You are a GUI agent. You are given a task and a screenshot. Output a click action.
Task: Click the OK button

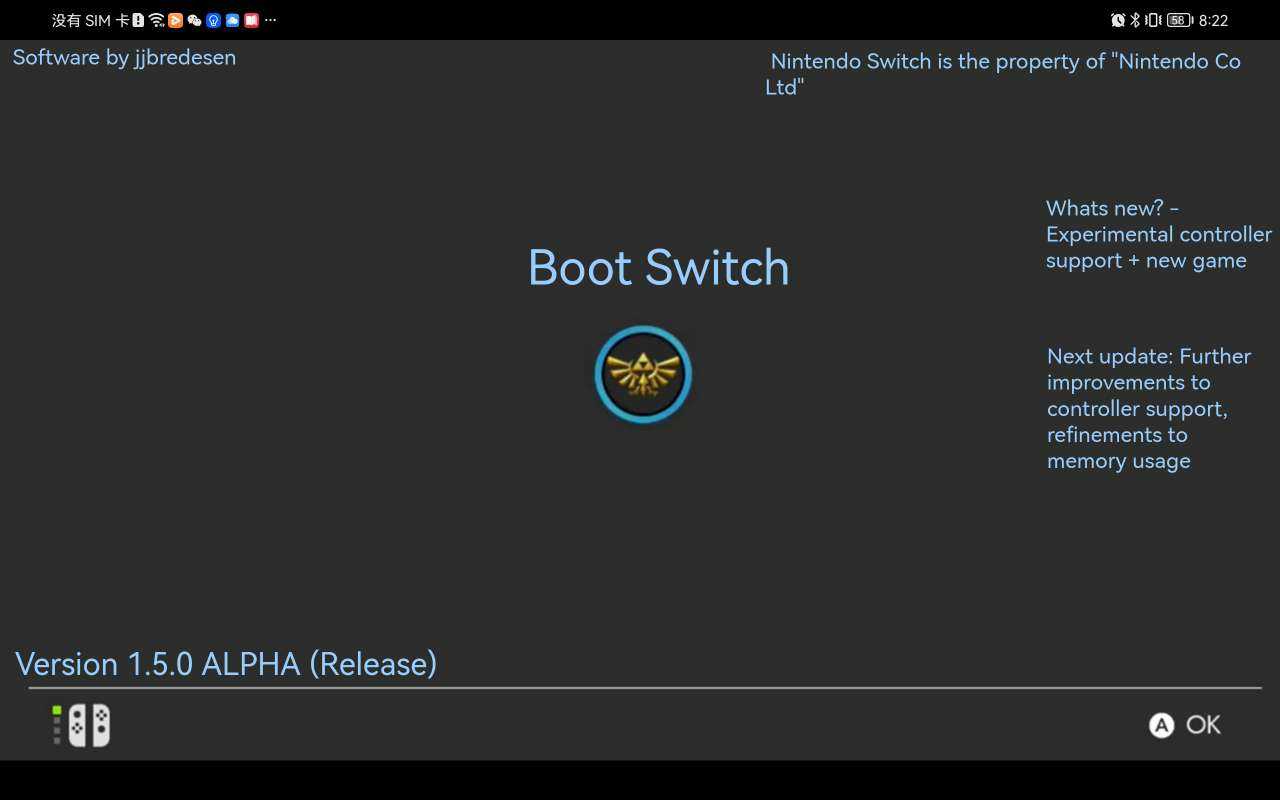1185,725
